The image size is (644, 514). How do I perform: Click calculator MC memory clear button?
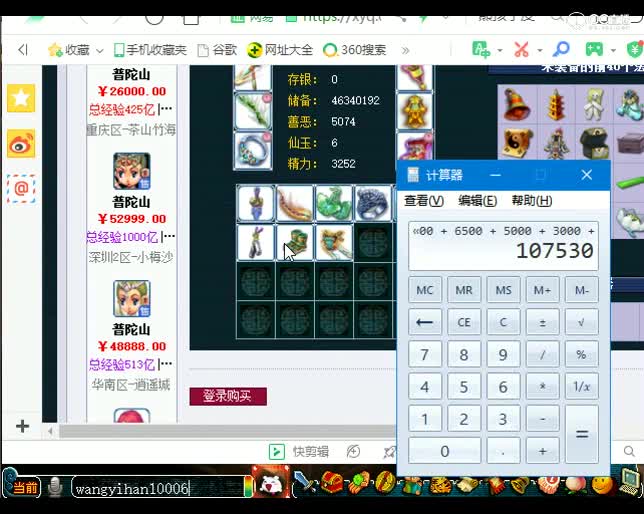click(425, 290)
